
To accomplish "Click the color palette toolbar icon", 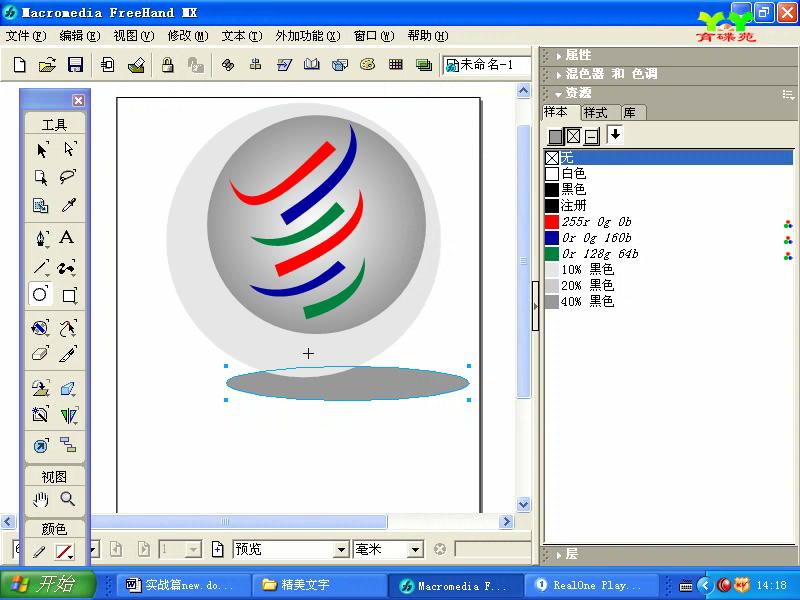I will click(367, 64).
